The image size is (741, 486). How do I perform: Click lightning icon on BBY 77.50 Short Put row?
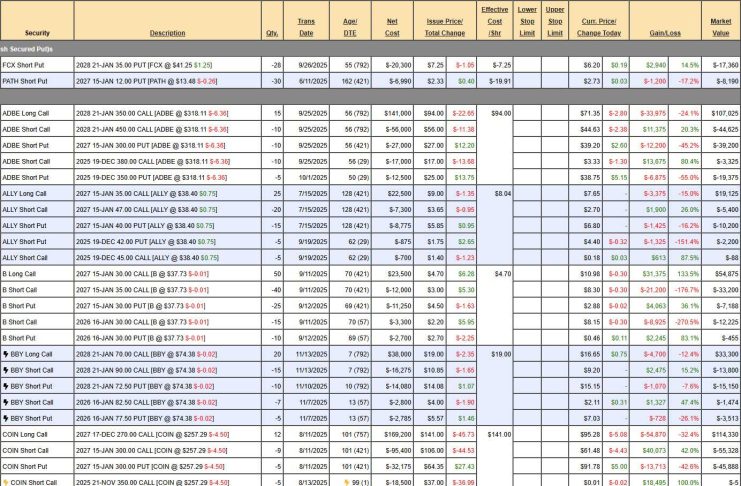pos(5,416)
